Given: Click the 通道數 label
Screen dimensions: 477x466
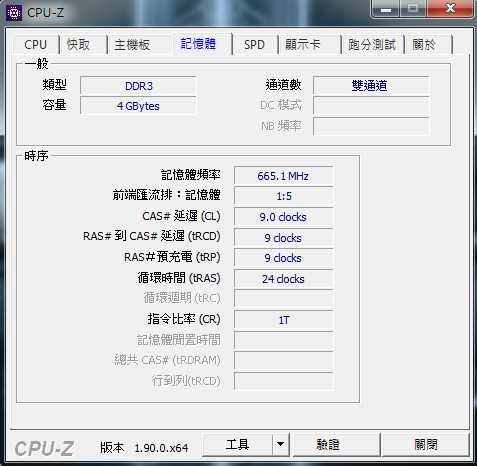Looking at the screenshot, I should (283, 85).
